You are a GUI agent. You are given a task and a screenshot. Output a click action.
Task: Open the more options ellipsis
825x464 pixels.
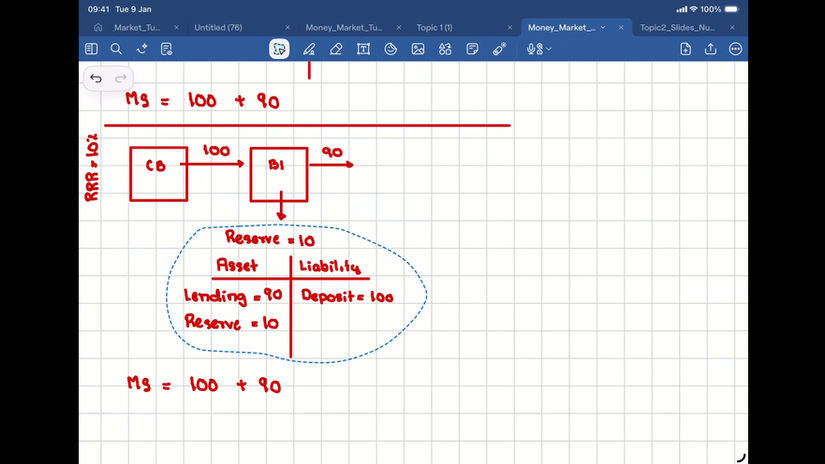[736, 49]
